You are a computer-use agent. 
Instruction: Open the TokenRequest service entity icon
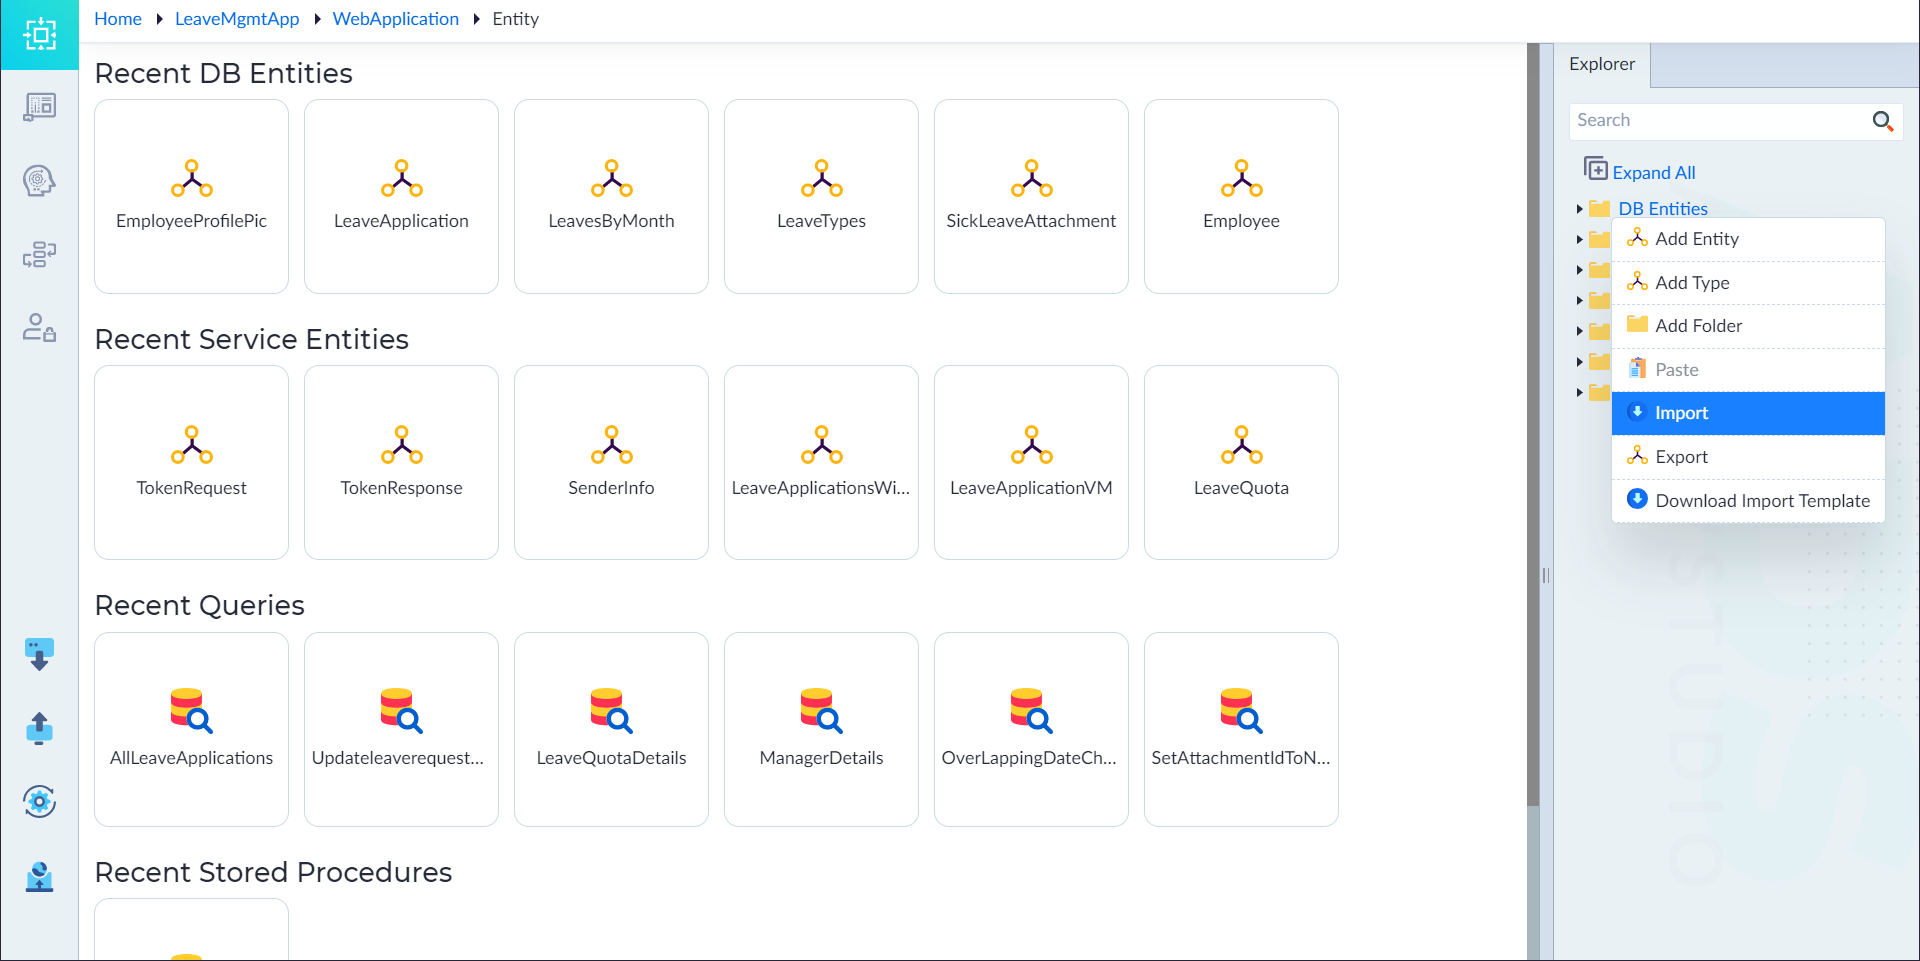[191, 445]
